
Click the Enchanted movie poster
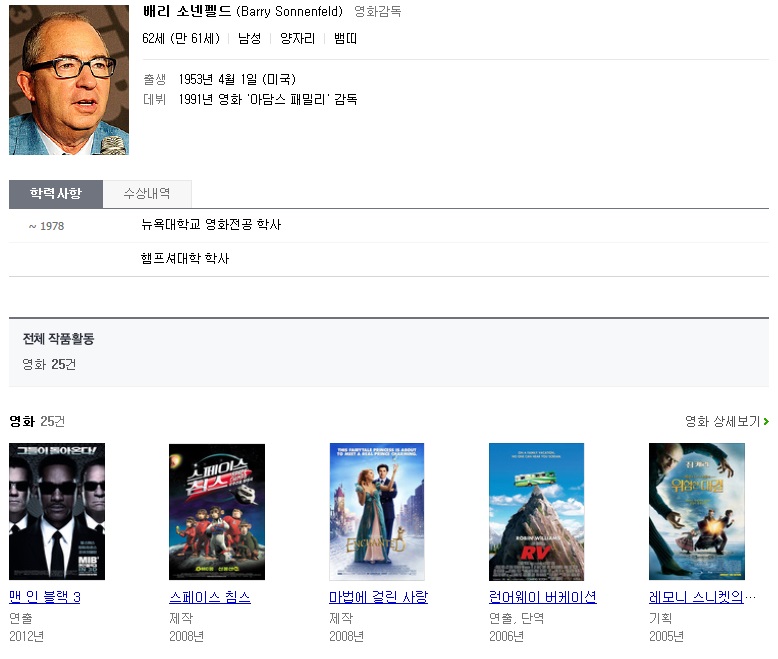[377, 511]
